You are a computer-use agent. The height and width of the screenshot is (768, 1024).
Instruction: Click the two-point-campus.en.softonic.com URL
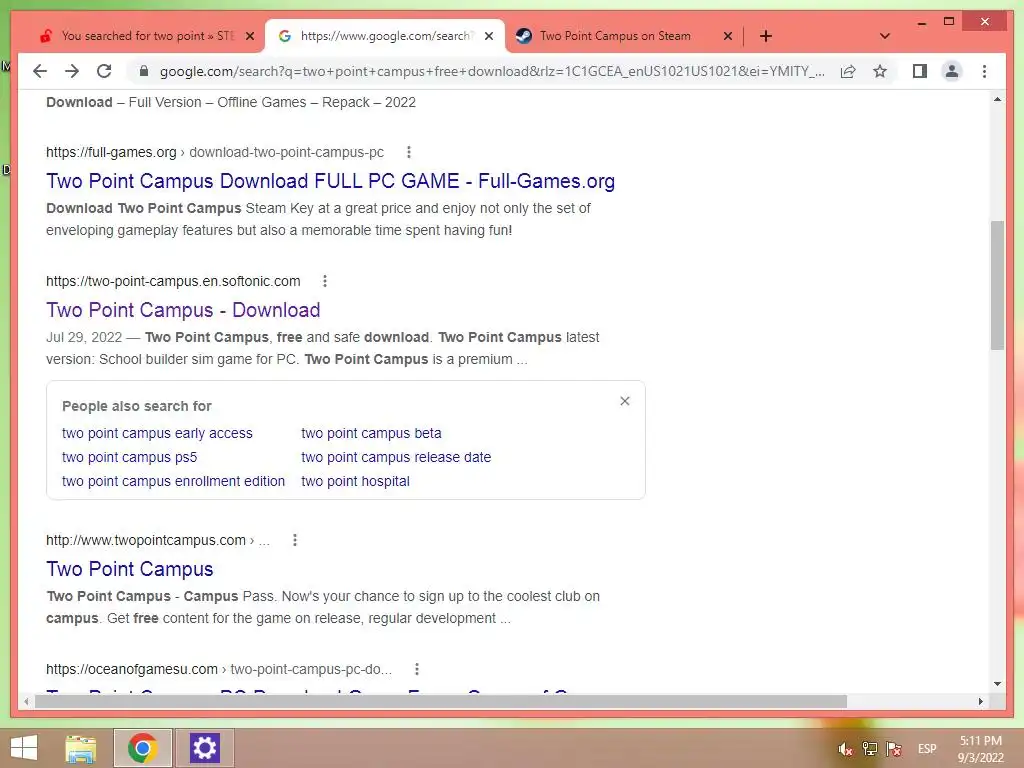pos(173,281)
